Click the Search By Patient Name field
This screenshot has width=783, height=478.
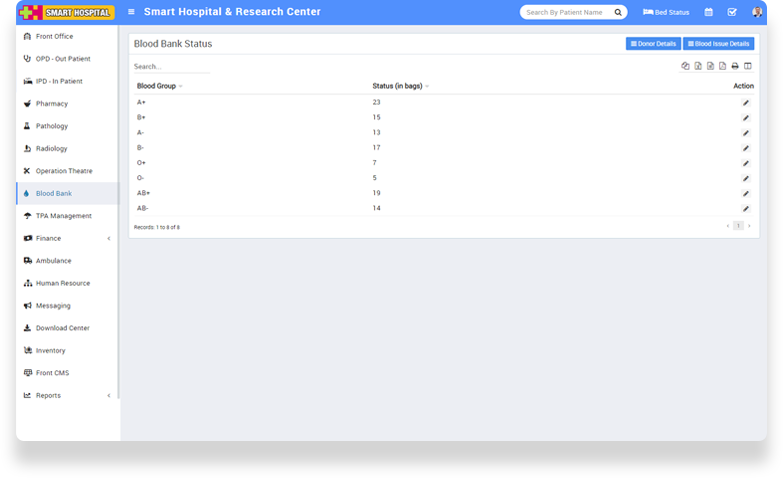567,12
